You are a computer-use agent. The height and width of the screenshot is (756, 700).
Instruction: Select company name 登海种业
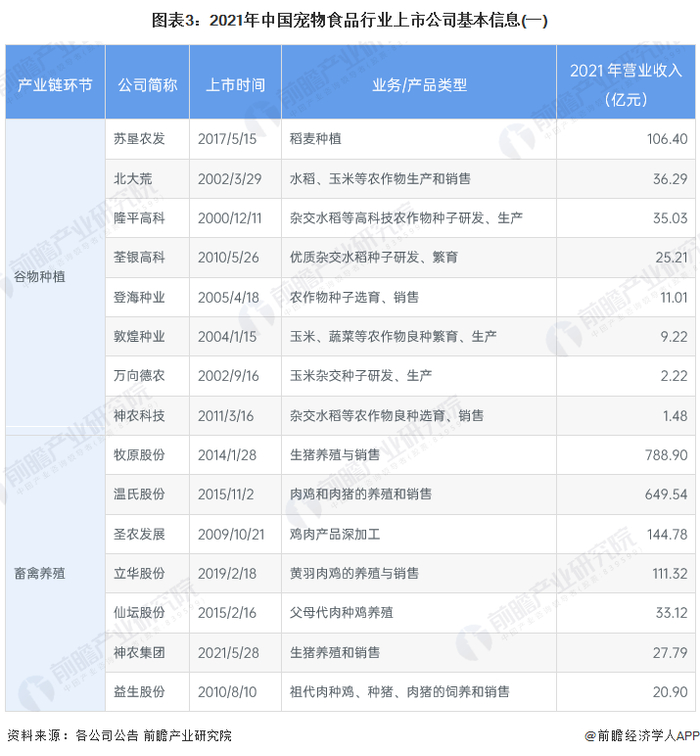(139, 297)
